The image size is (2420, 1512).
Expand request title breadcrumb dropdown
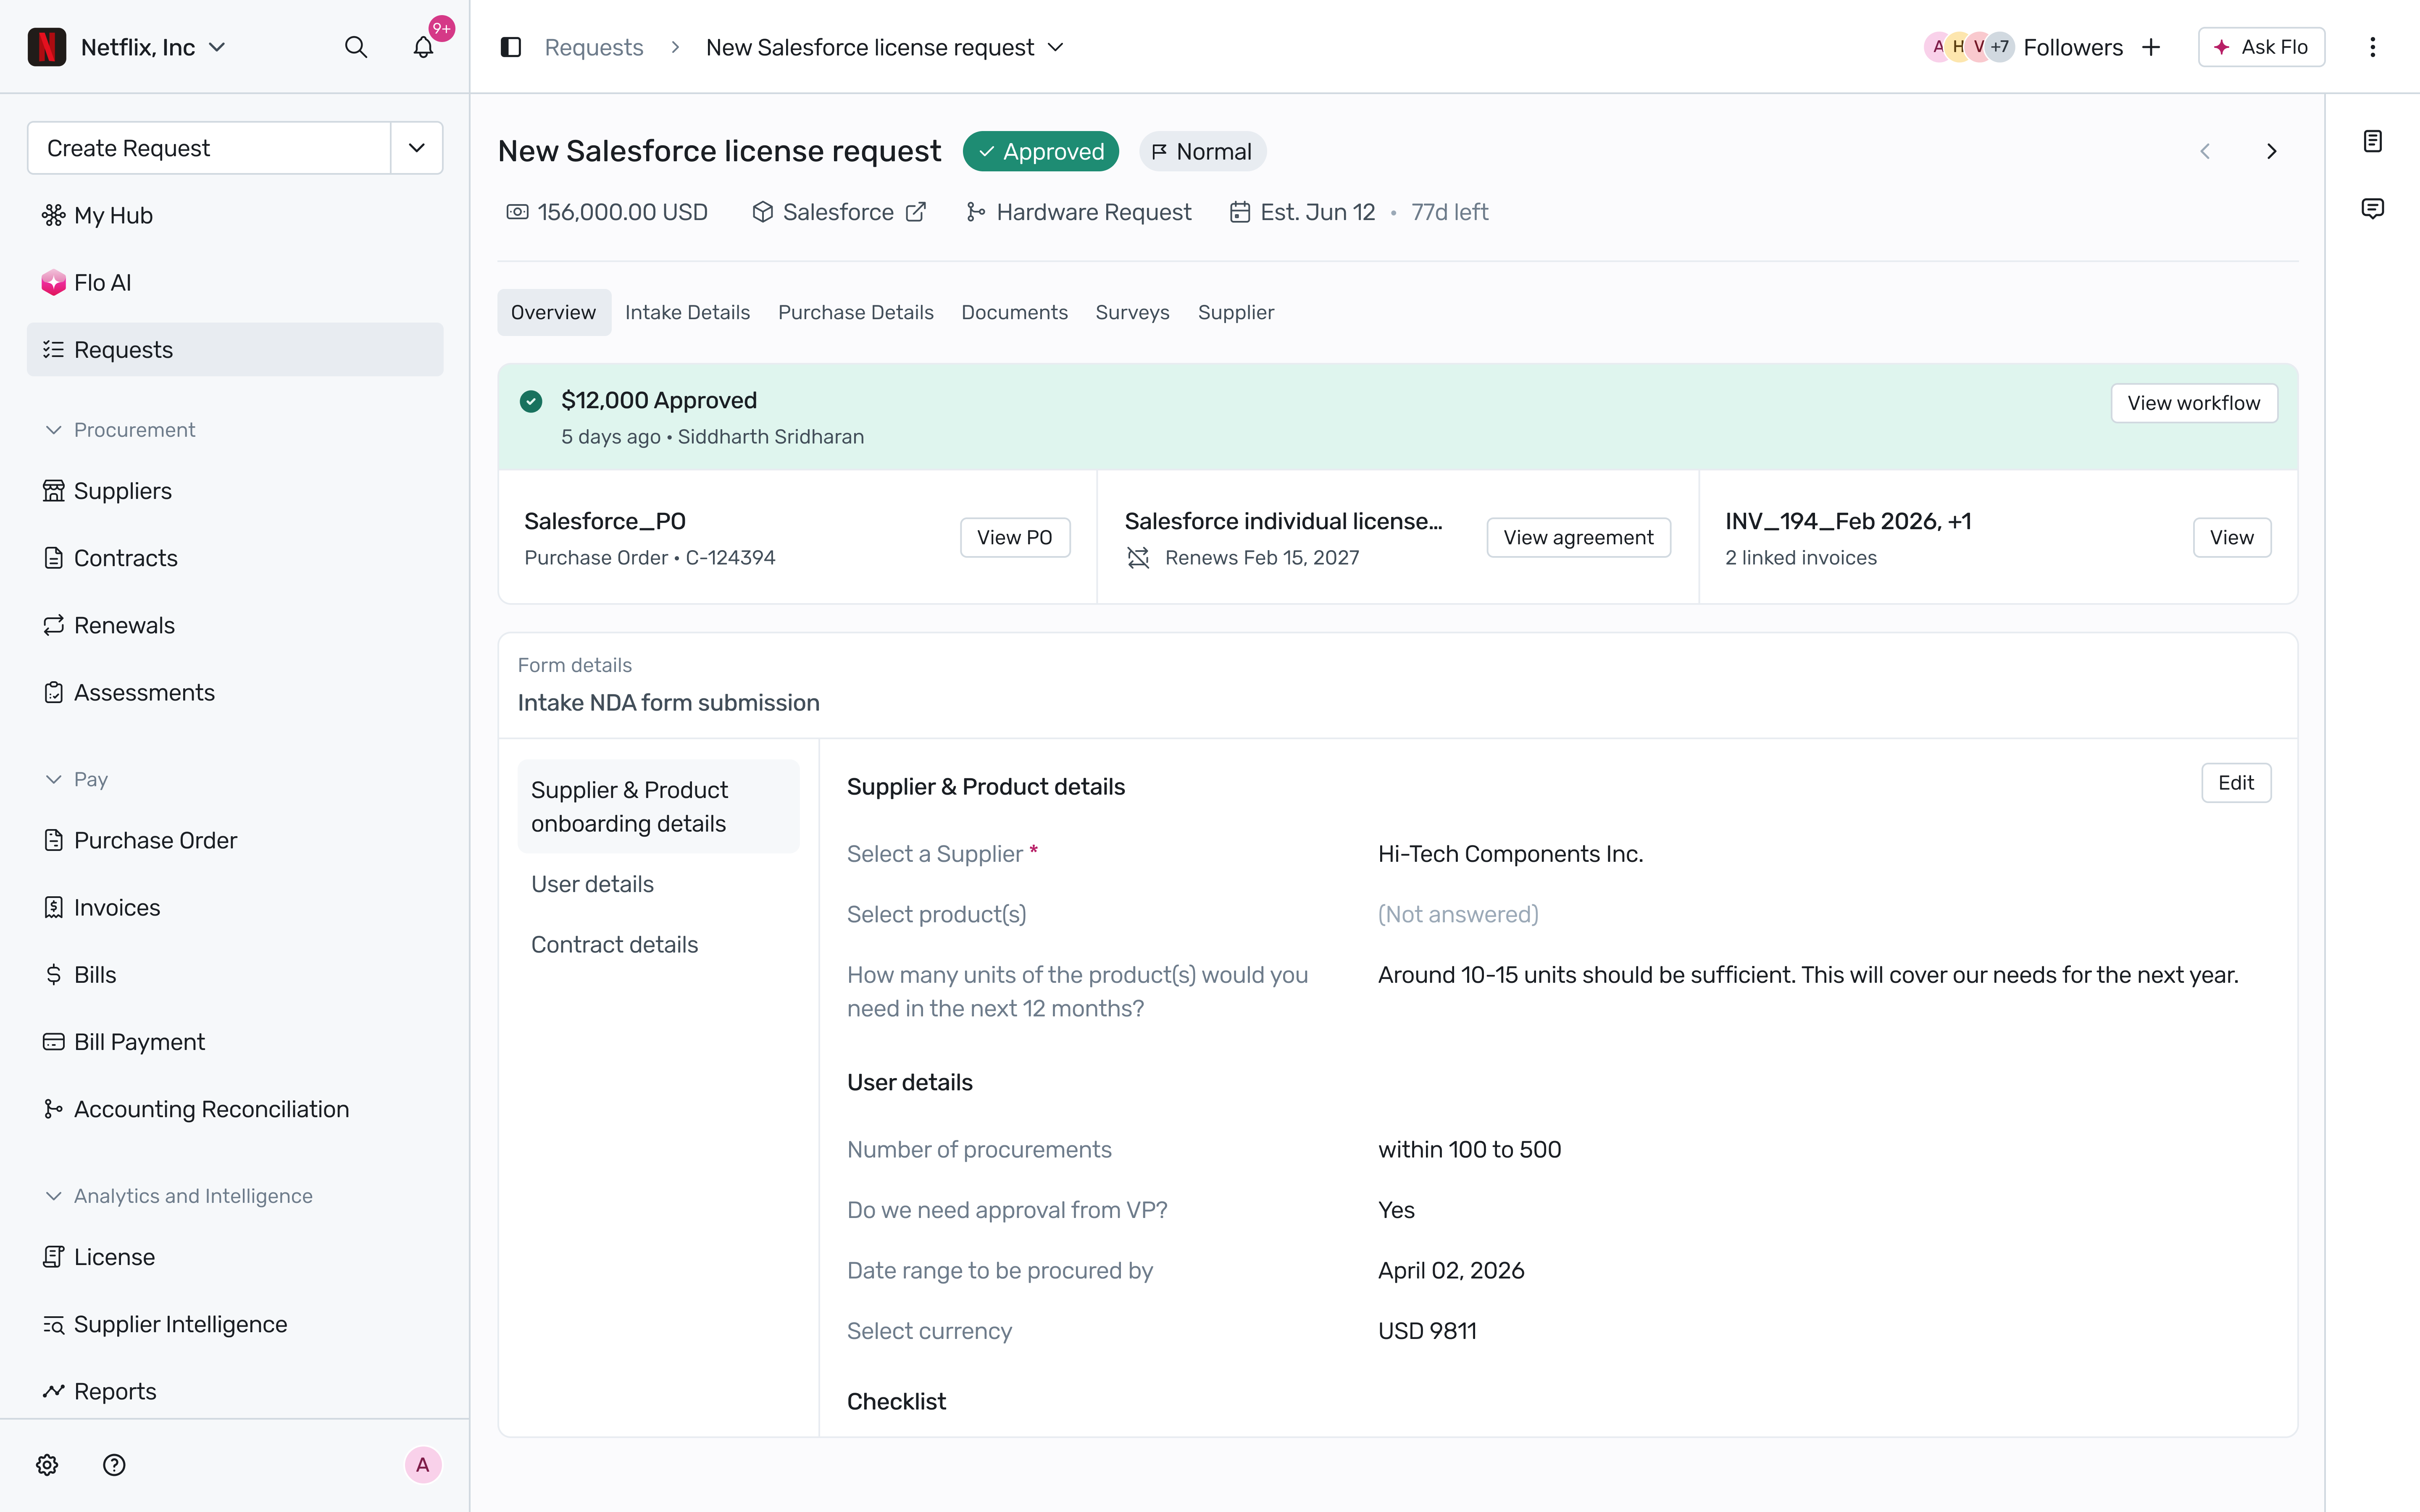(1056, 47)
